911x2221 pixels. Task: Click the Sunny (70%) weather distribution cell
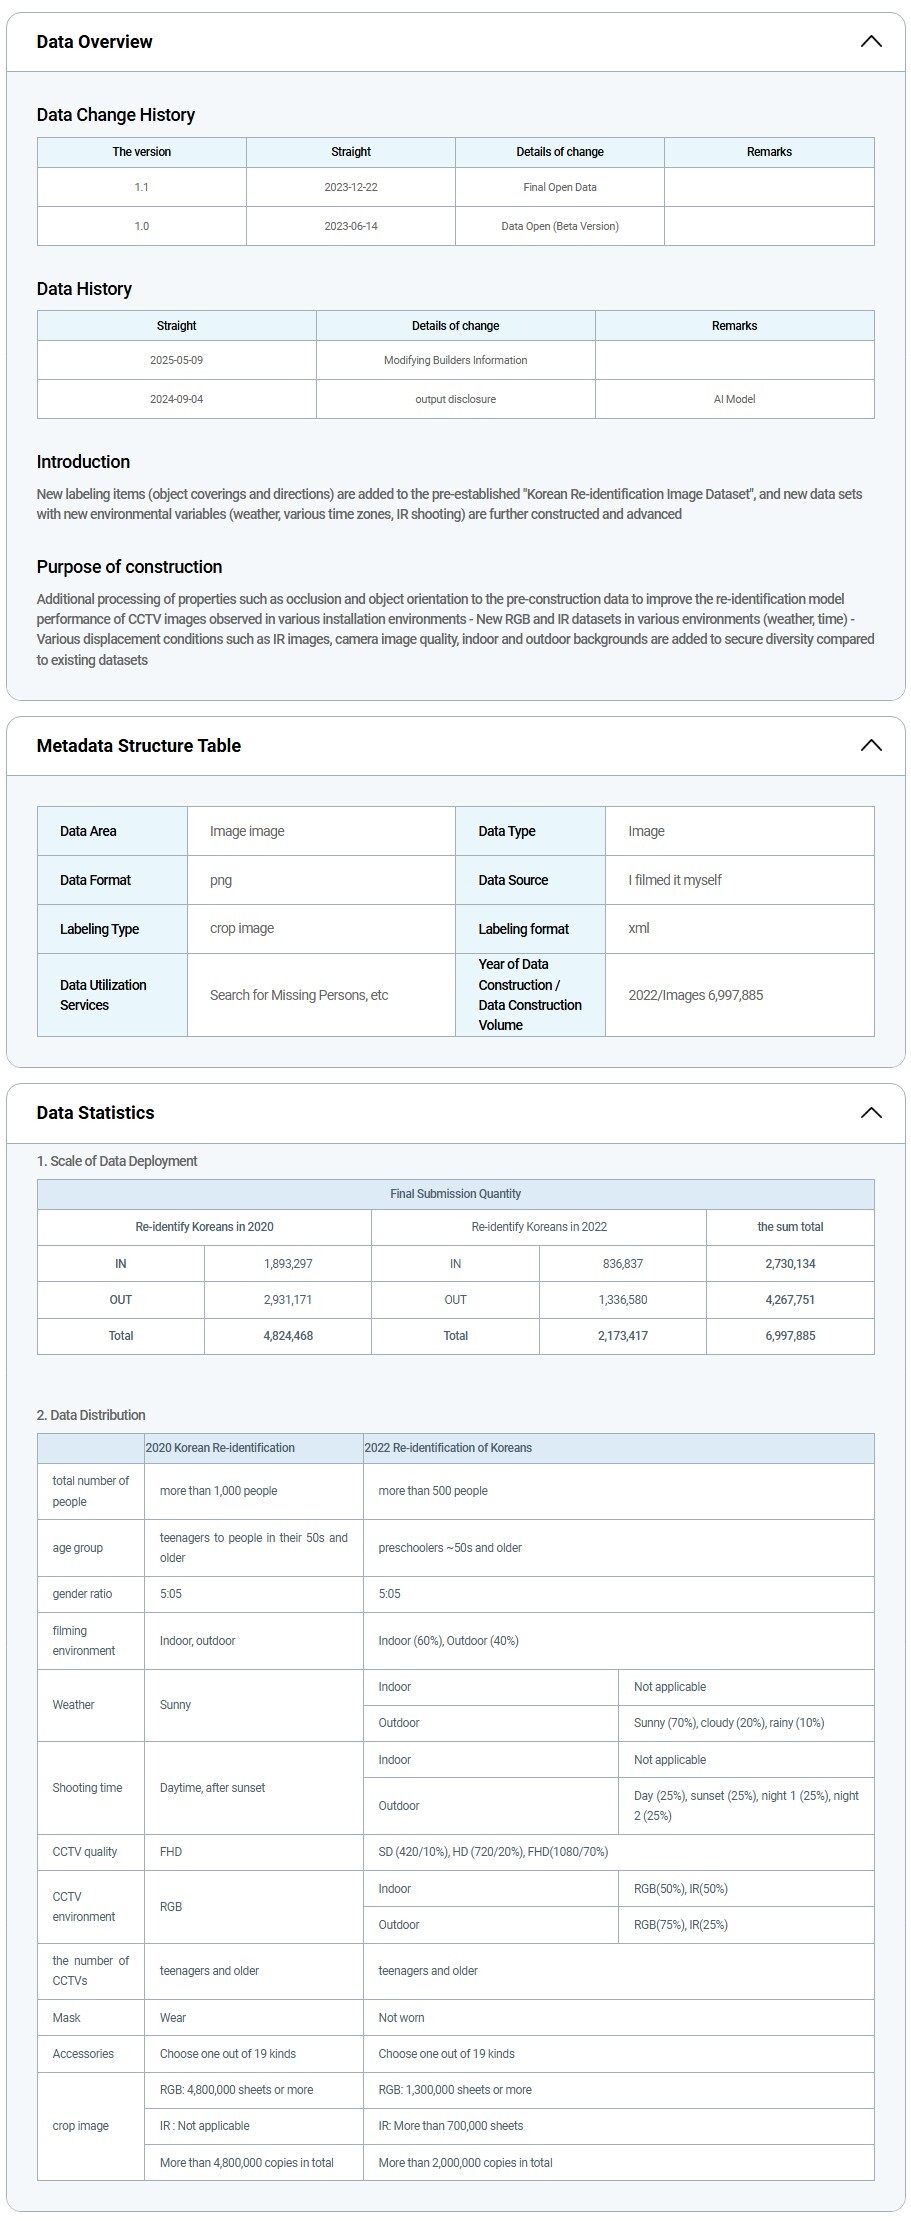729,1723
